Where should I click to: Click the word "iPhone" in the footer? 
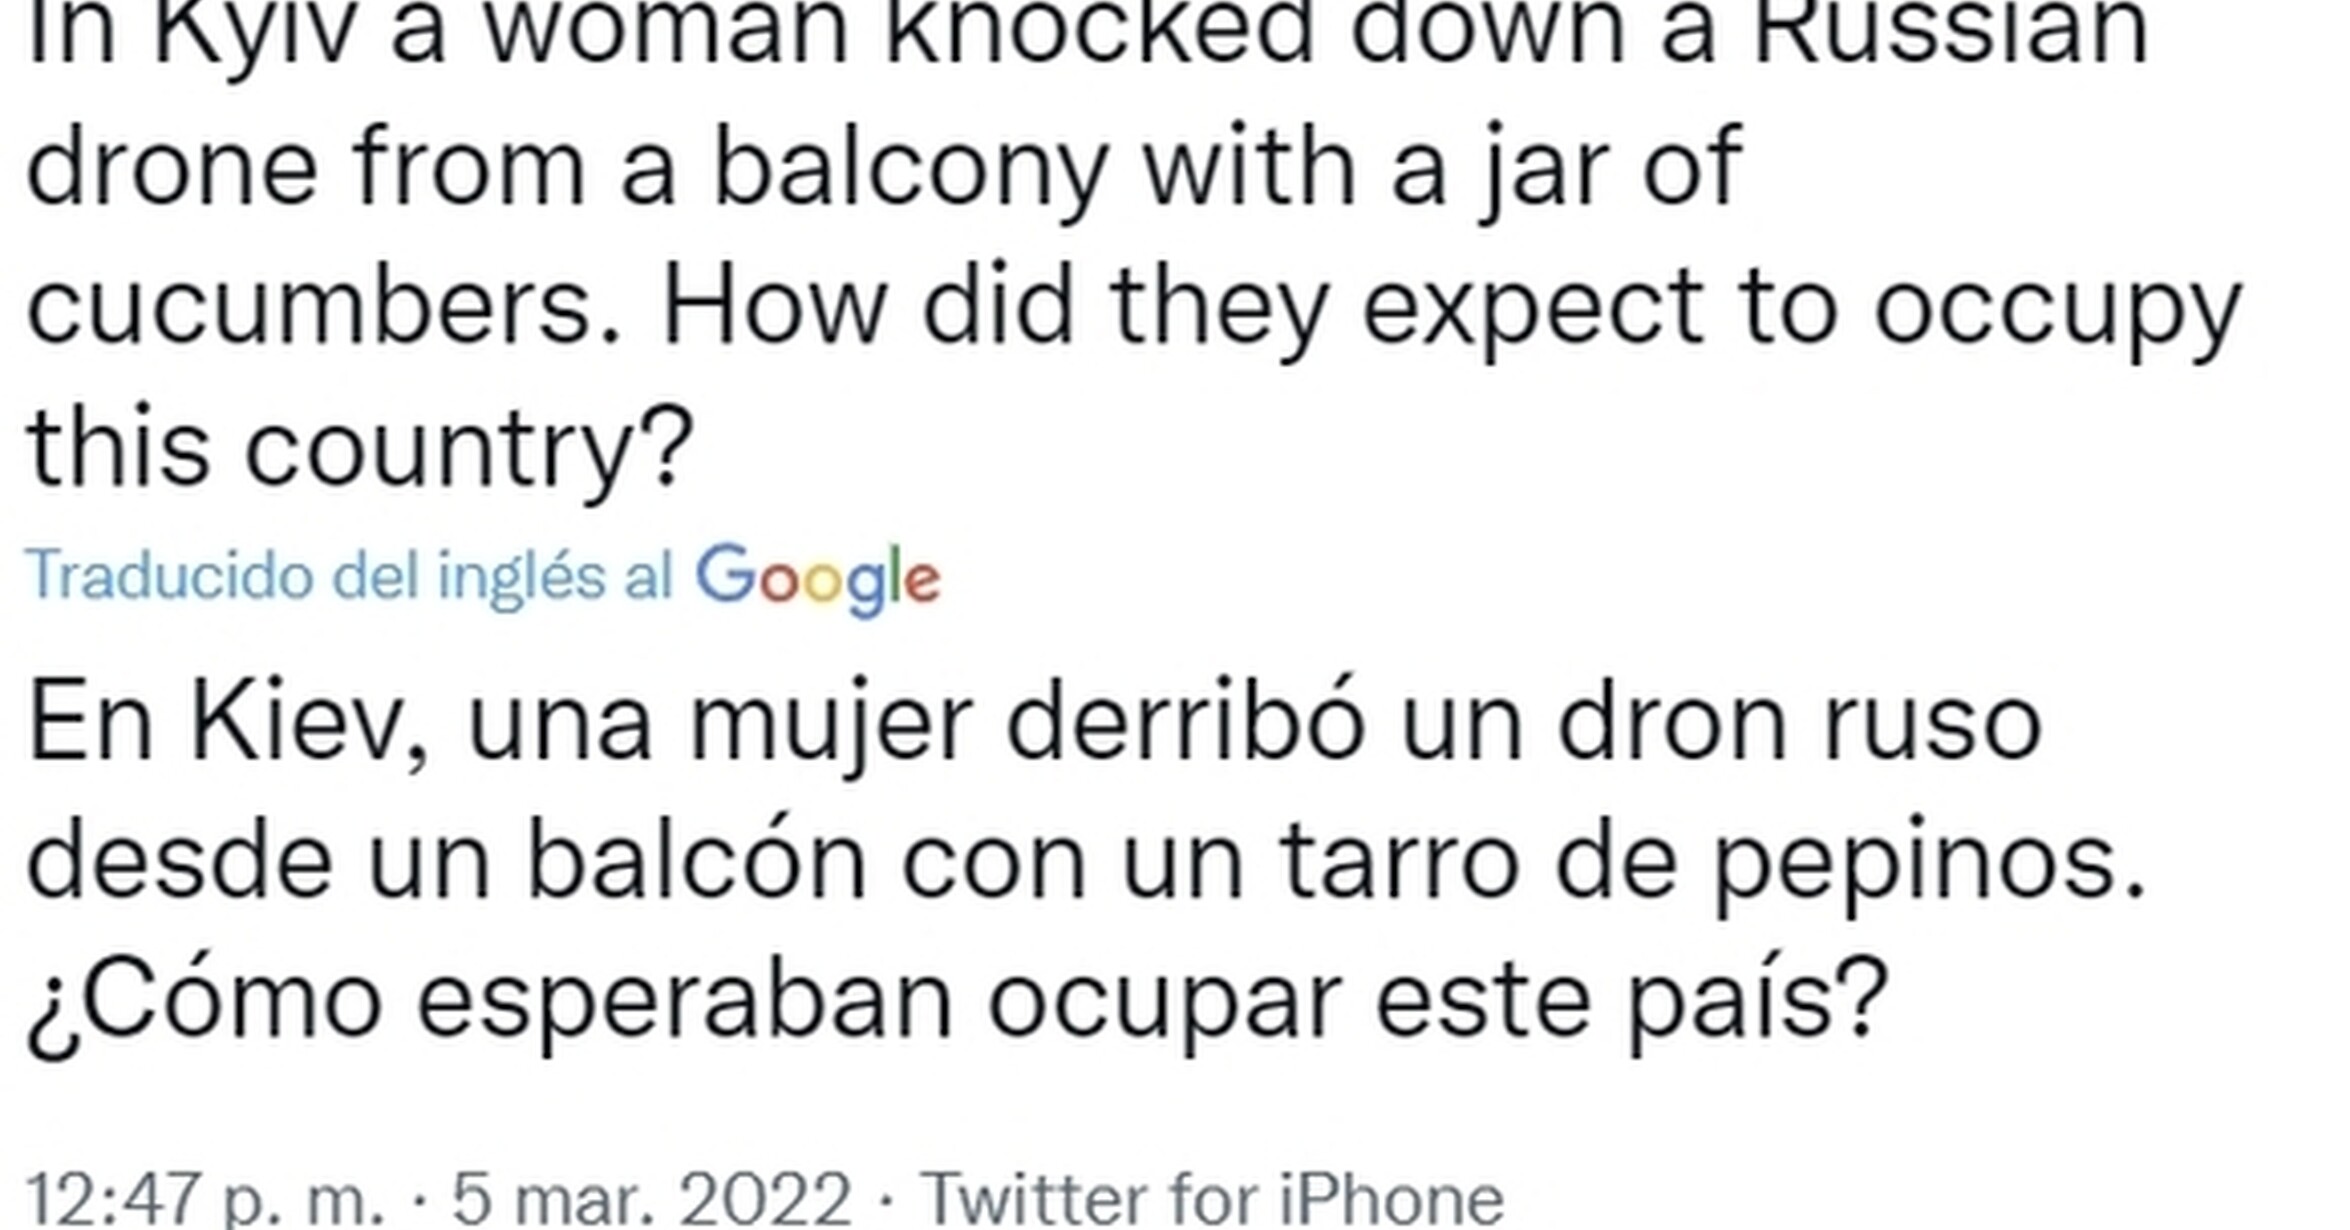click(x=1392, y=1198)
